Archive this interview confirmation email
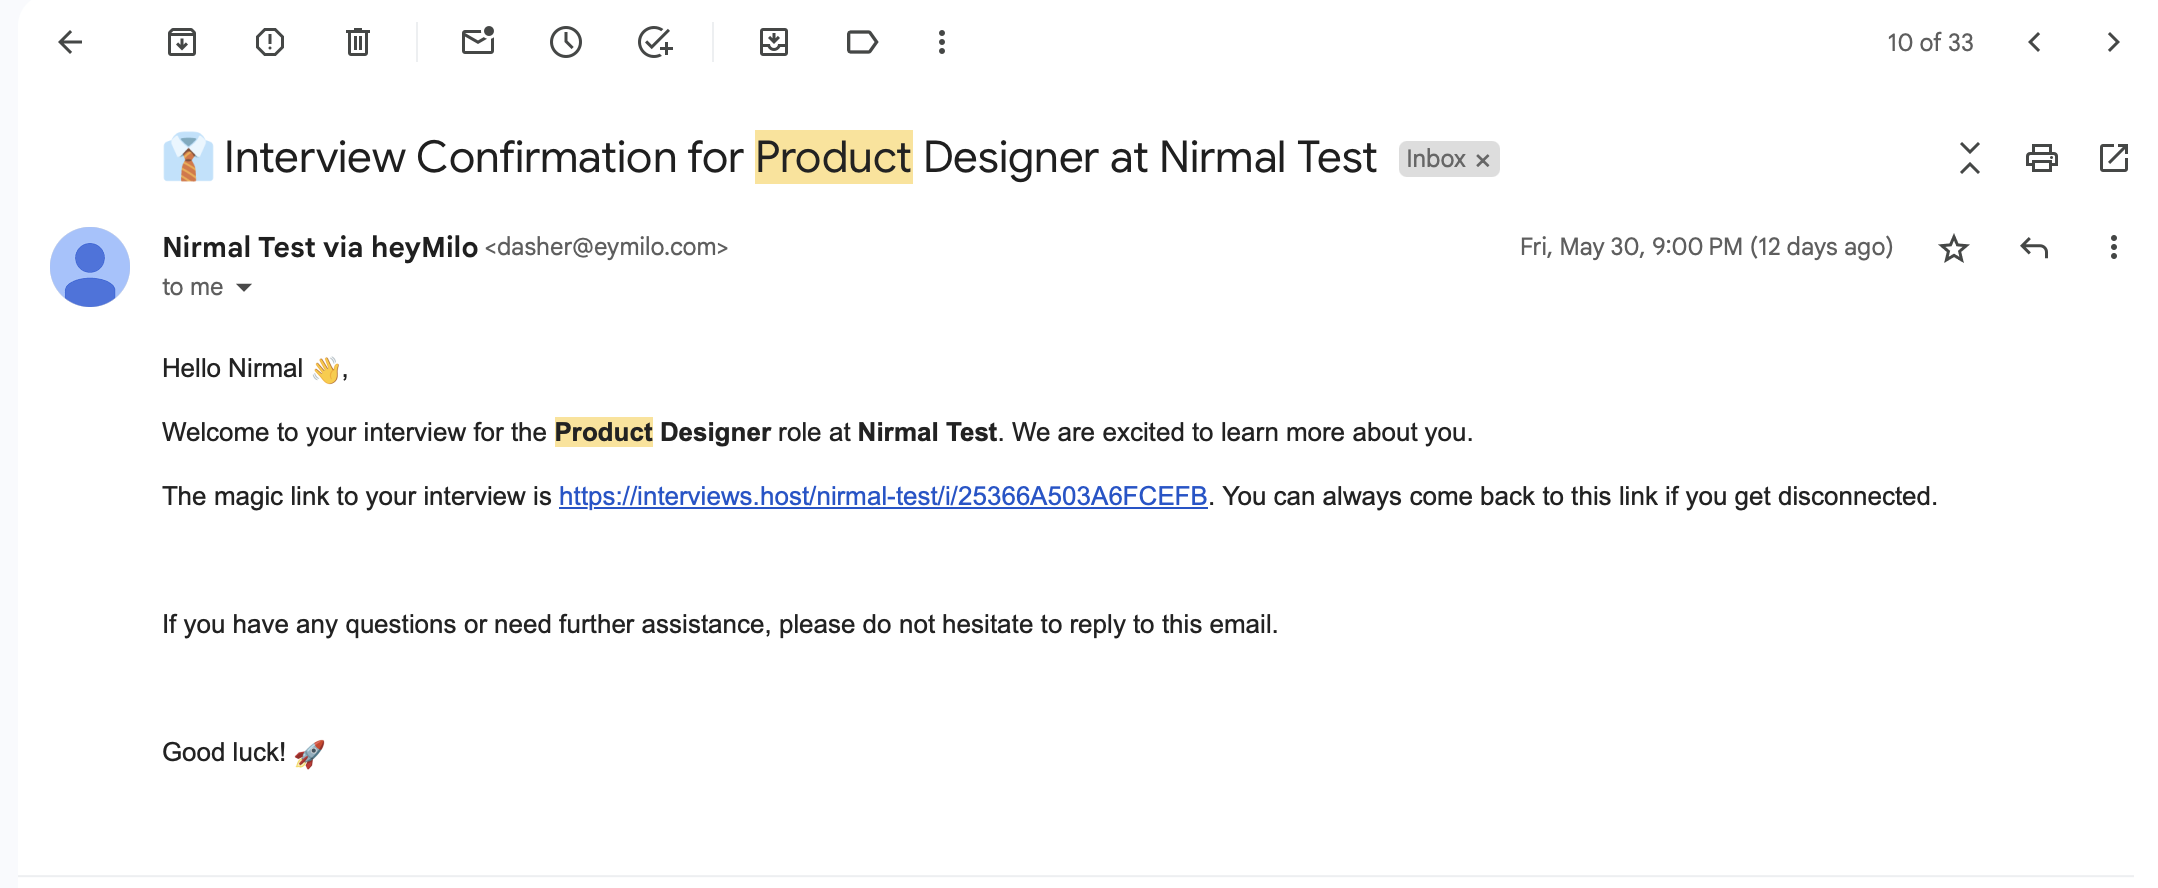The width and height of the screenshot is (2158, 888). (x=181, y=42)
